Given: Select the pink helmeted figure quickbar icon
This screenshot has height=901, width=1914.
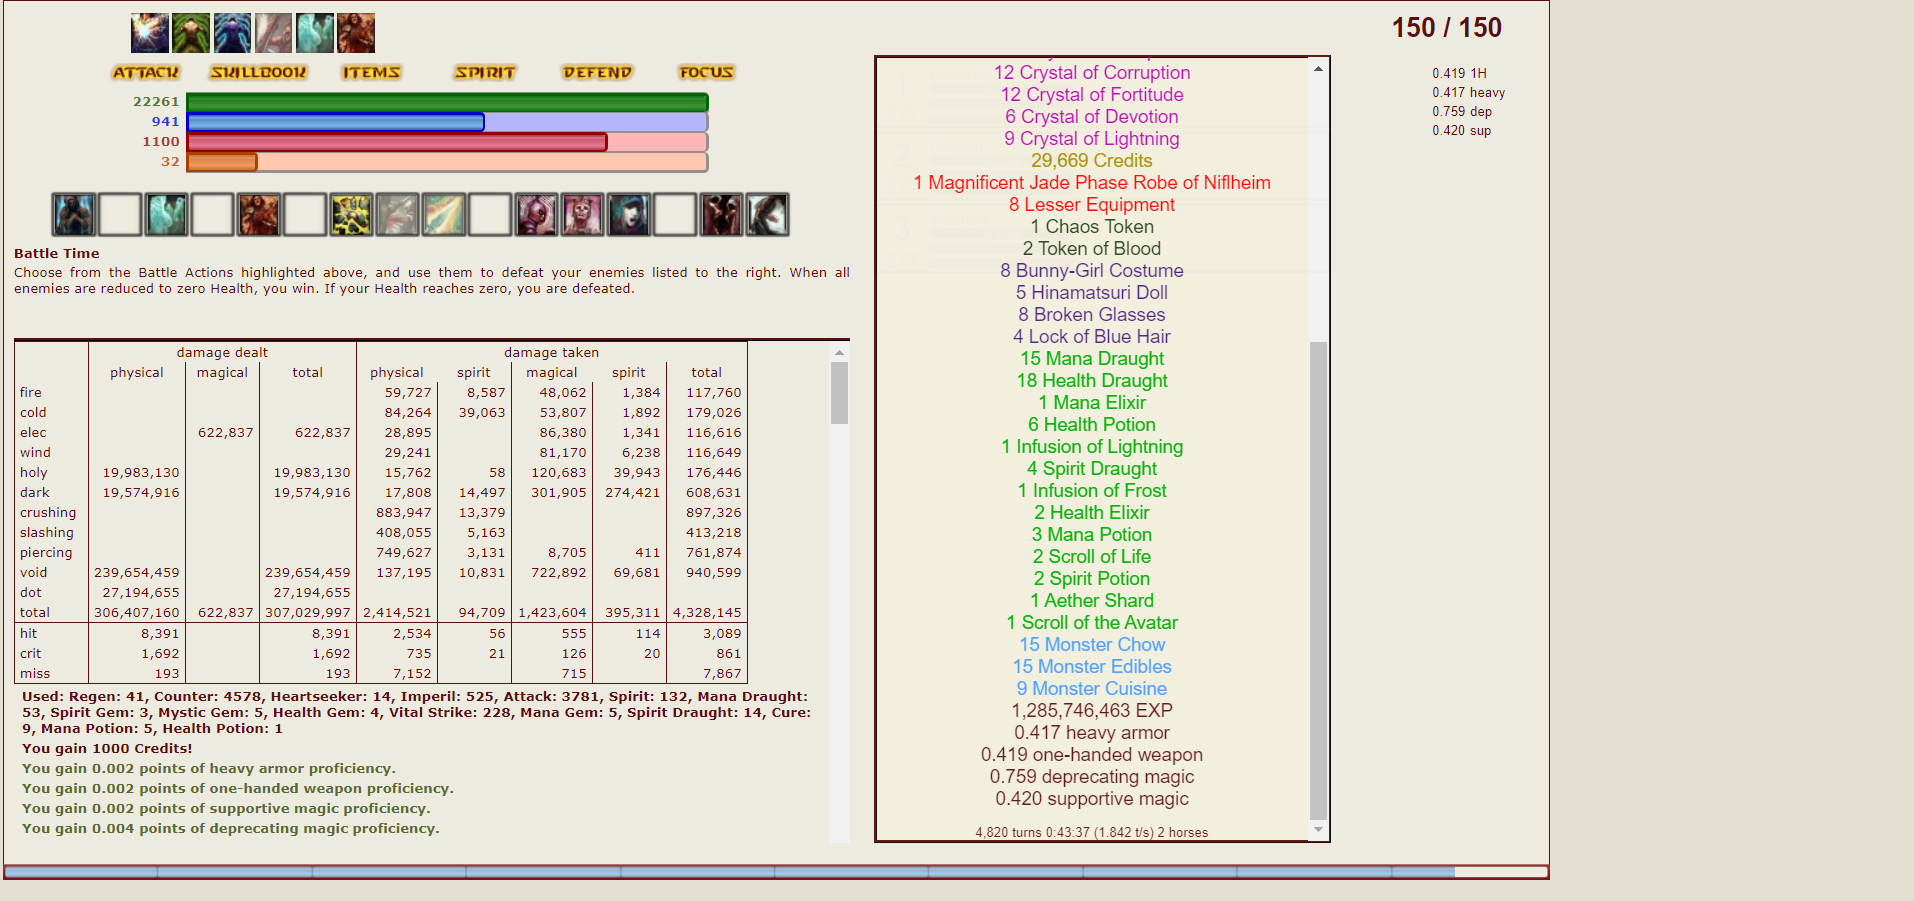Looking at the screenshot, I should [x=536, y=215].
